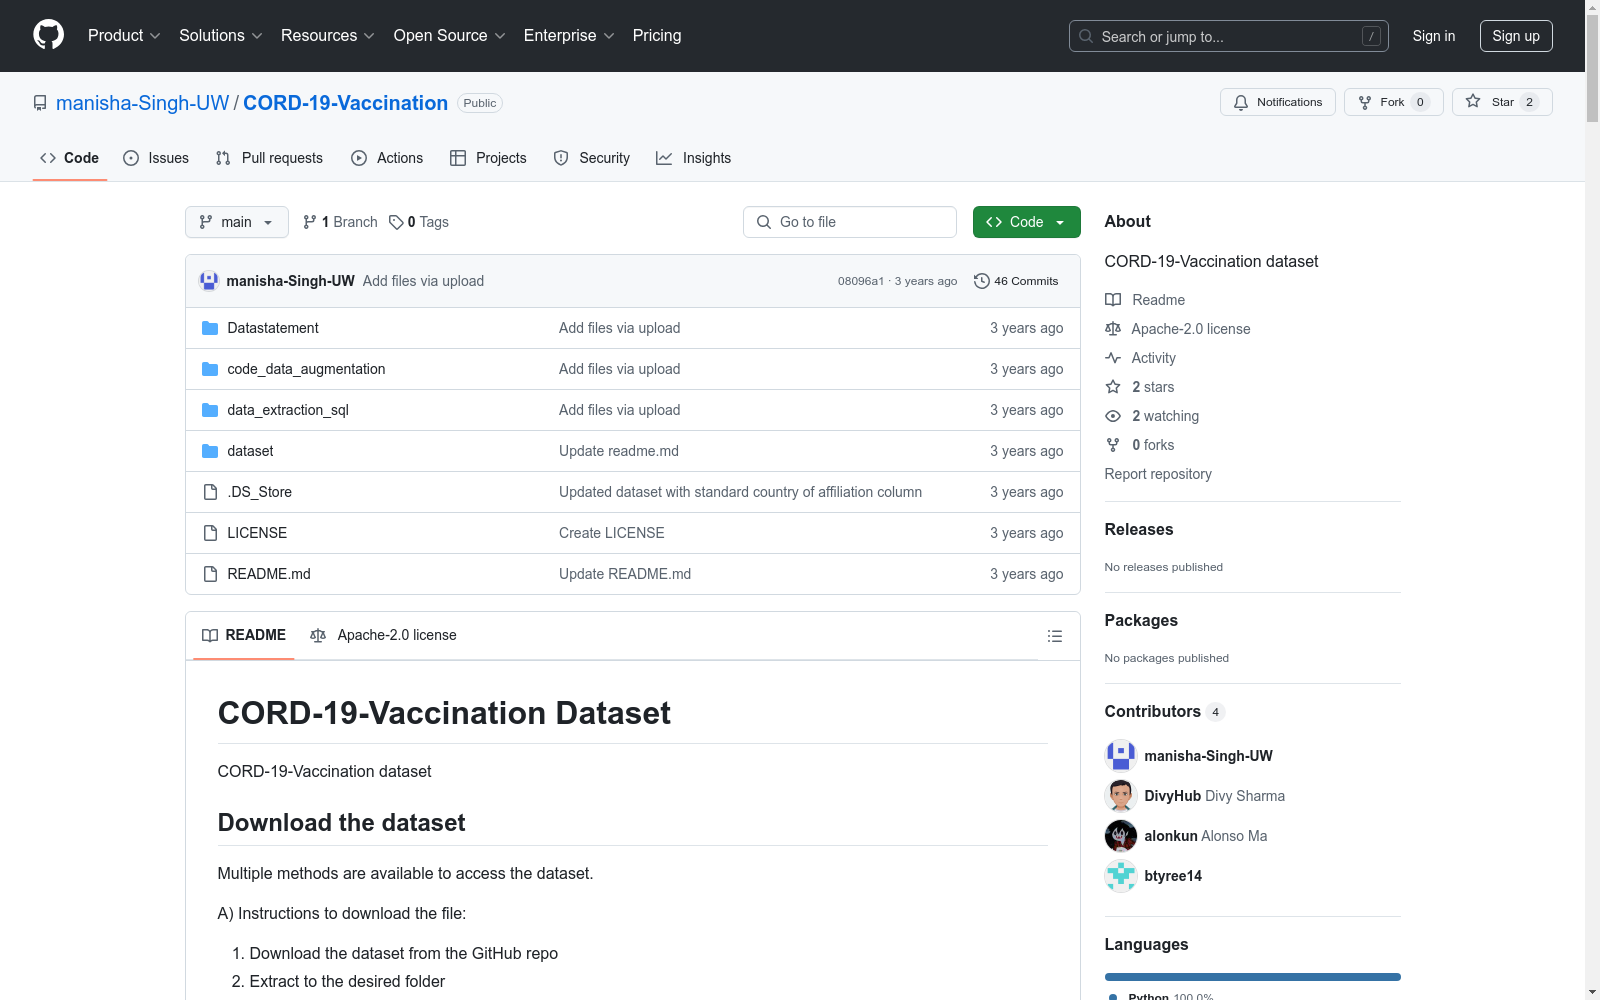Click the Report repository link
This screenshot has width=1600, height=1000.
[x=1158, y=474]
